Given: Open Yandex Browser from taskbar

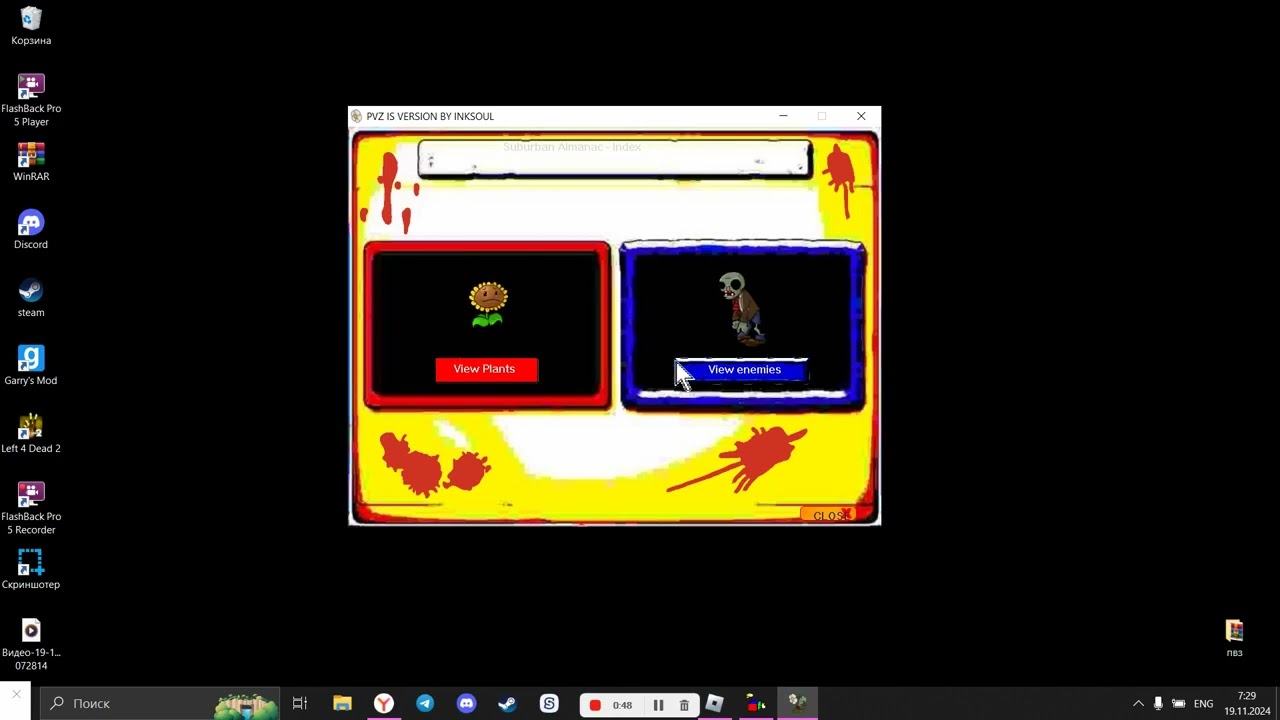Looking at the screenshot, I should [x=384, y=704].
